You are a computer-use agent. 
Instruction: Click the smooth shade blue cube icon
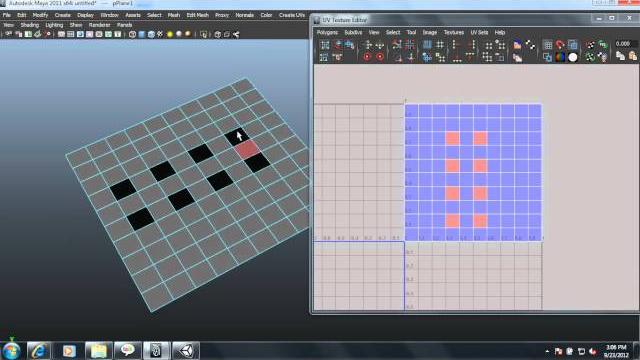click(142, 35)
